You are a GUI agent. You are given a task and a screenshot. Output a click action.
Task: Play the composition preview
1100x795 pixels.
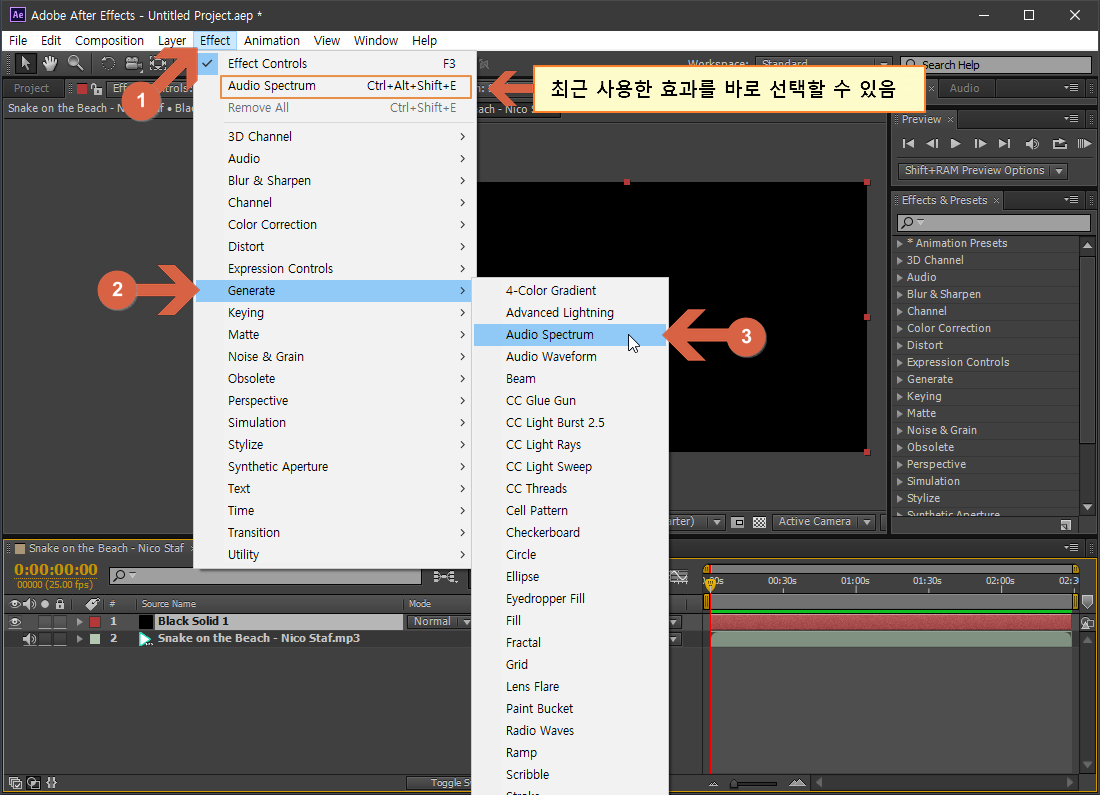(955, 143)
